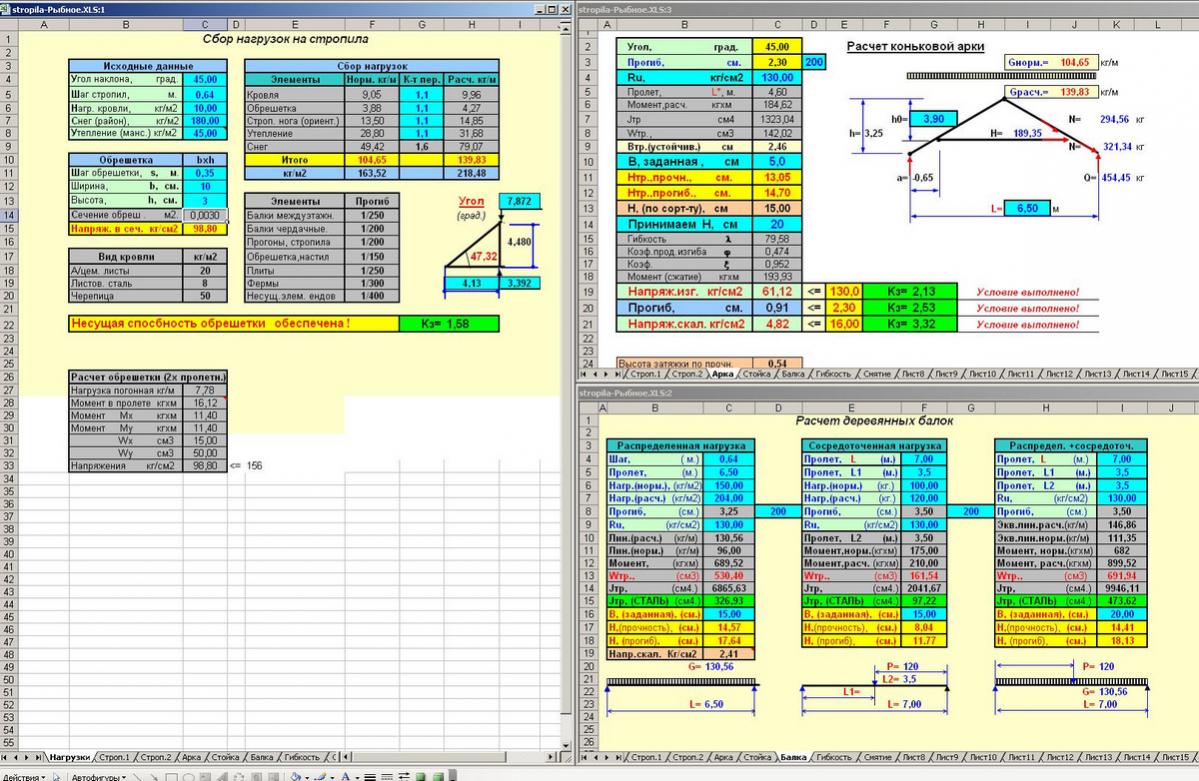
Task: Select the Arrow drawing tool
Action: click(x=154, y=777)
